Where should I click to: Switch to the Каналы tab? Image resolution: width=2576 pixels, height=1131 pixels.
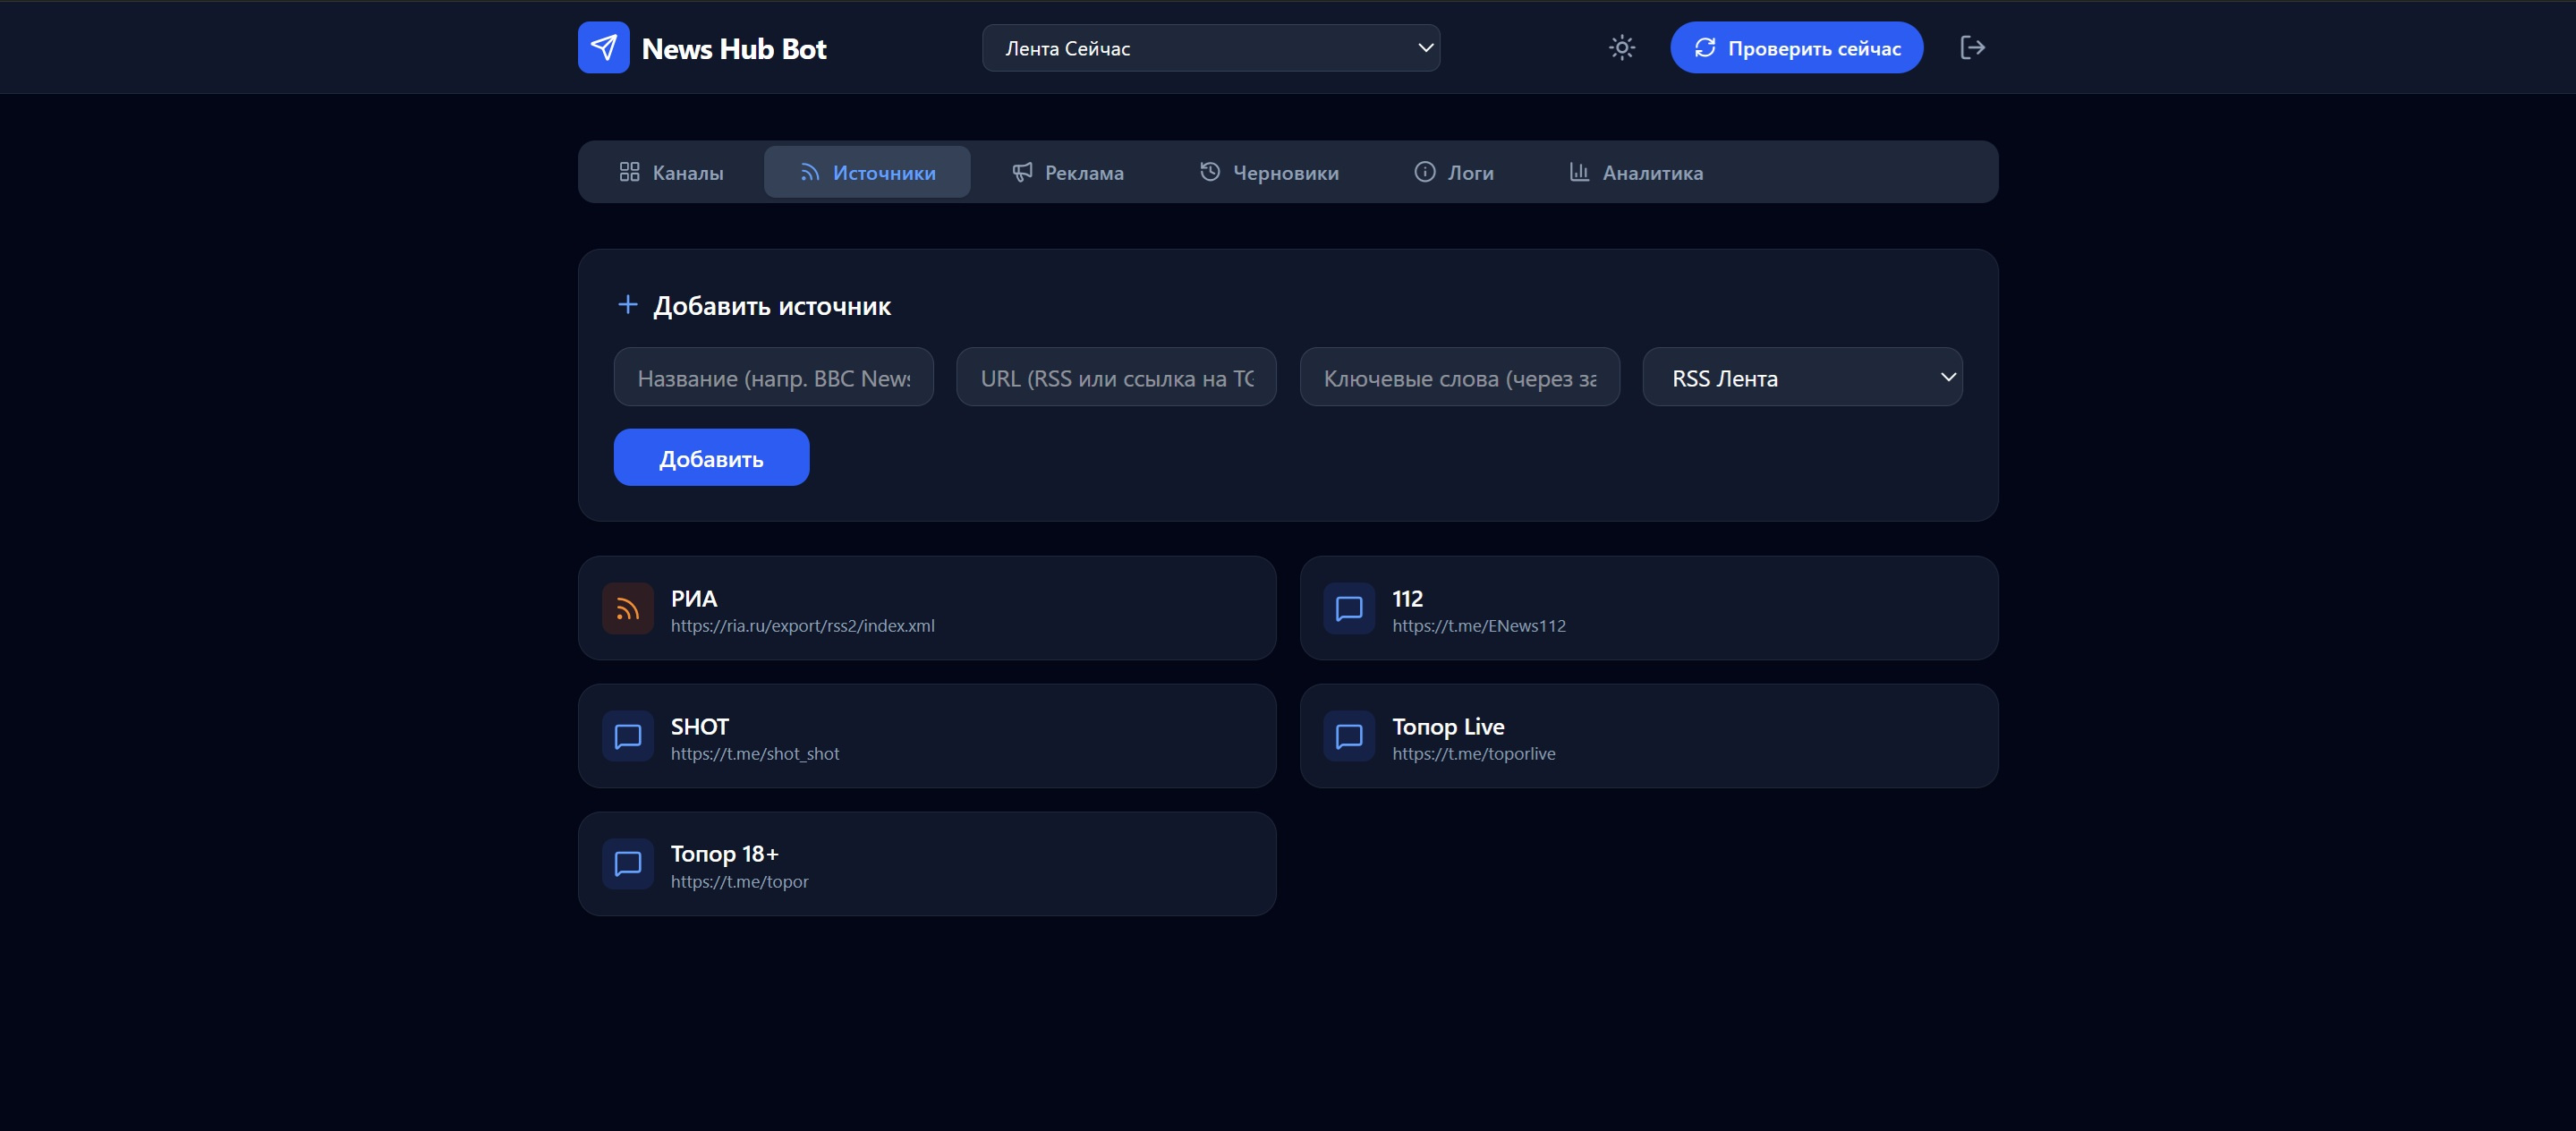pyautogui.click(x=671, y=172)
